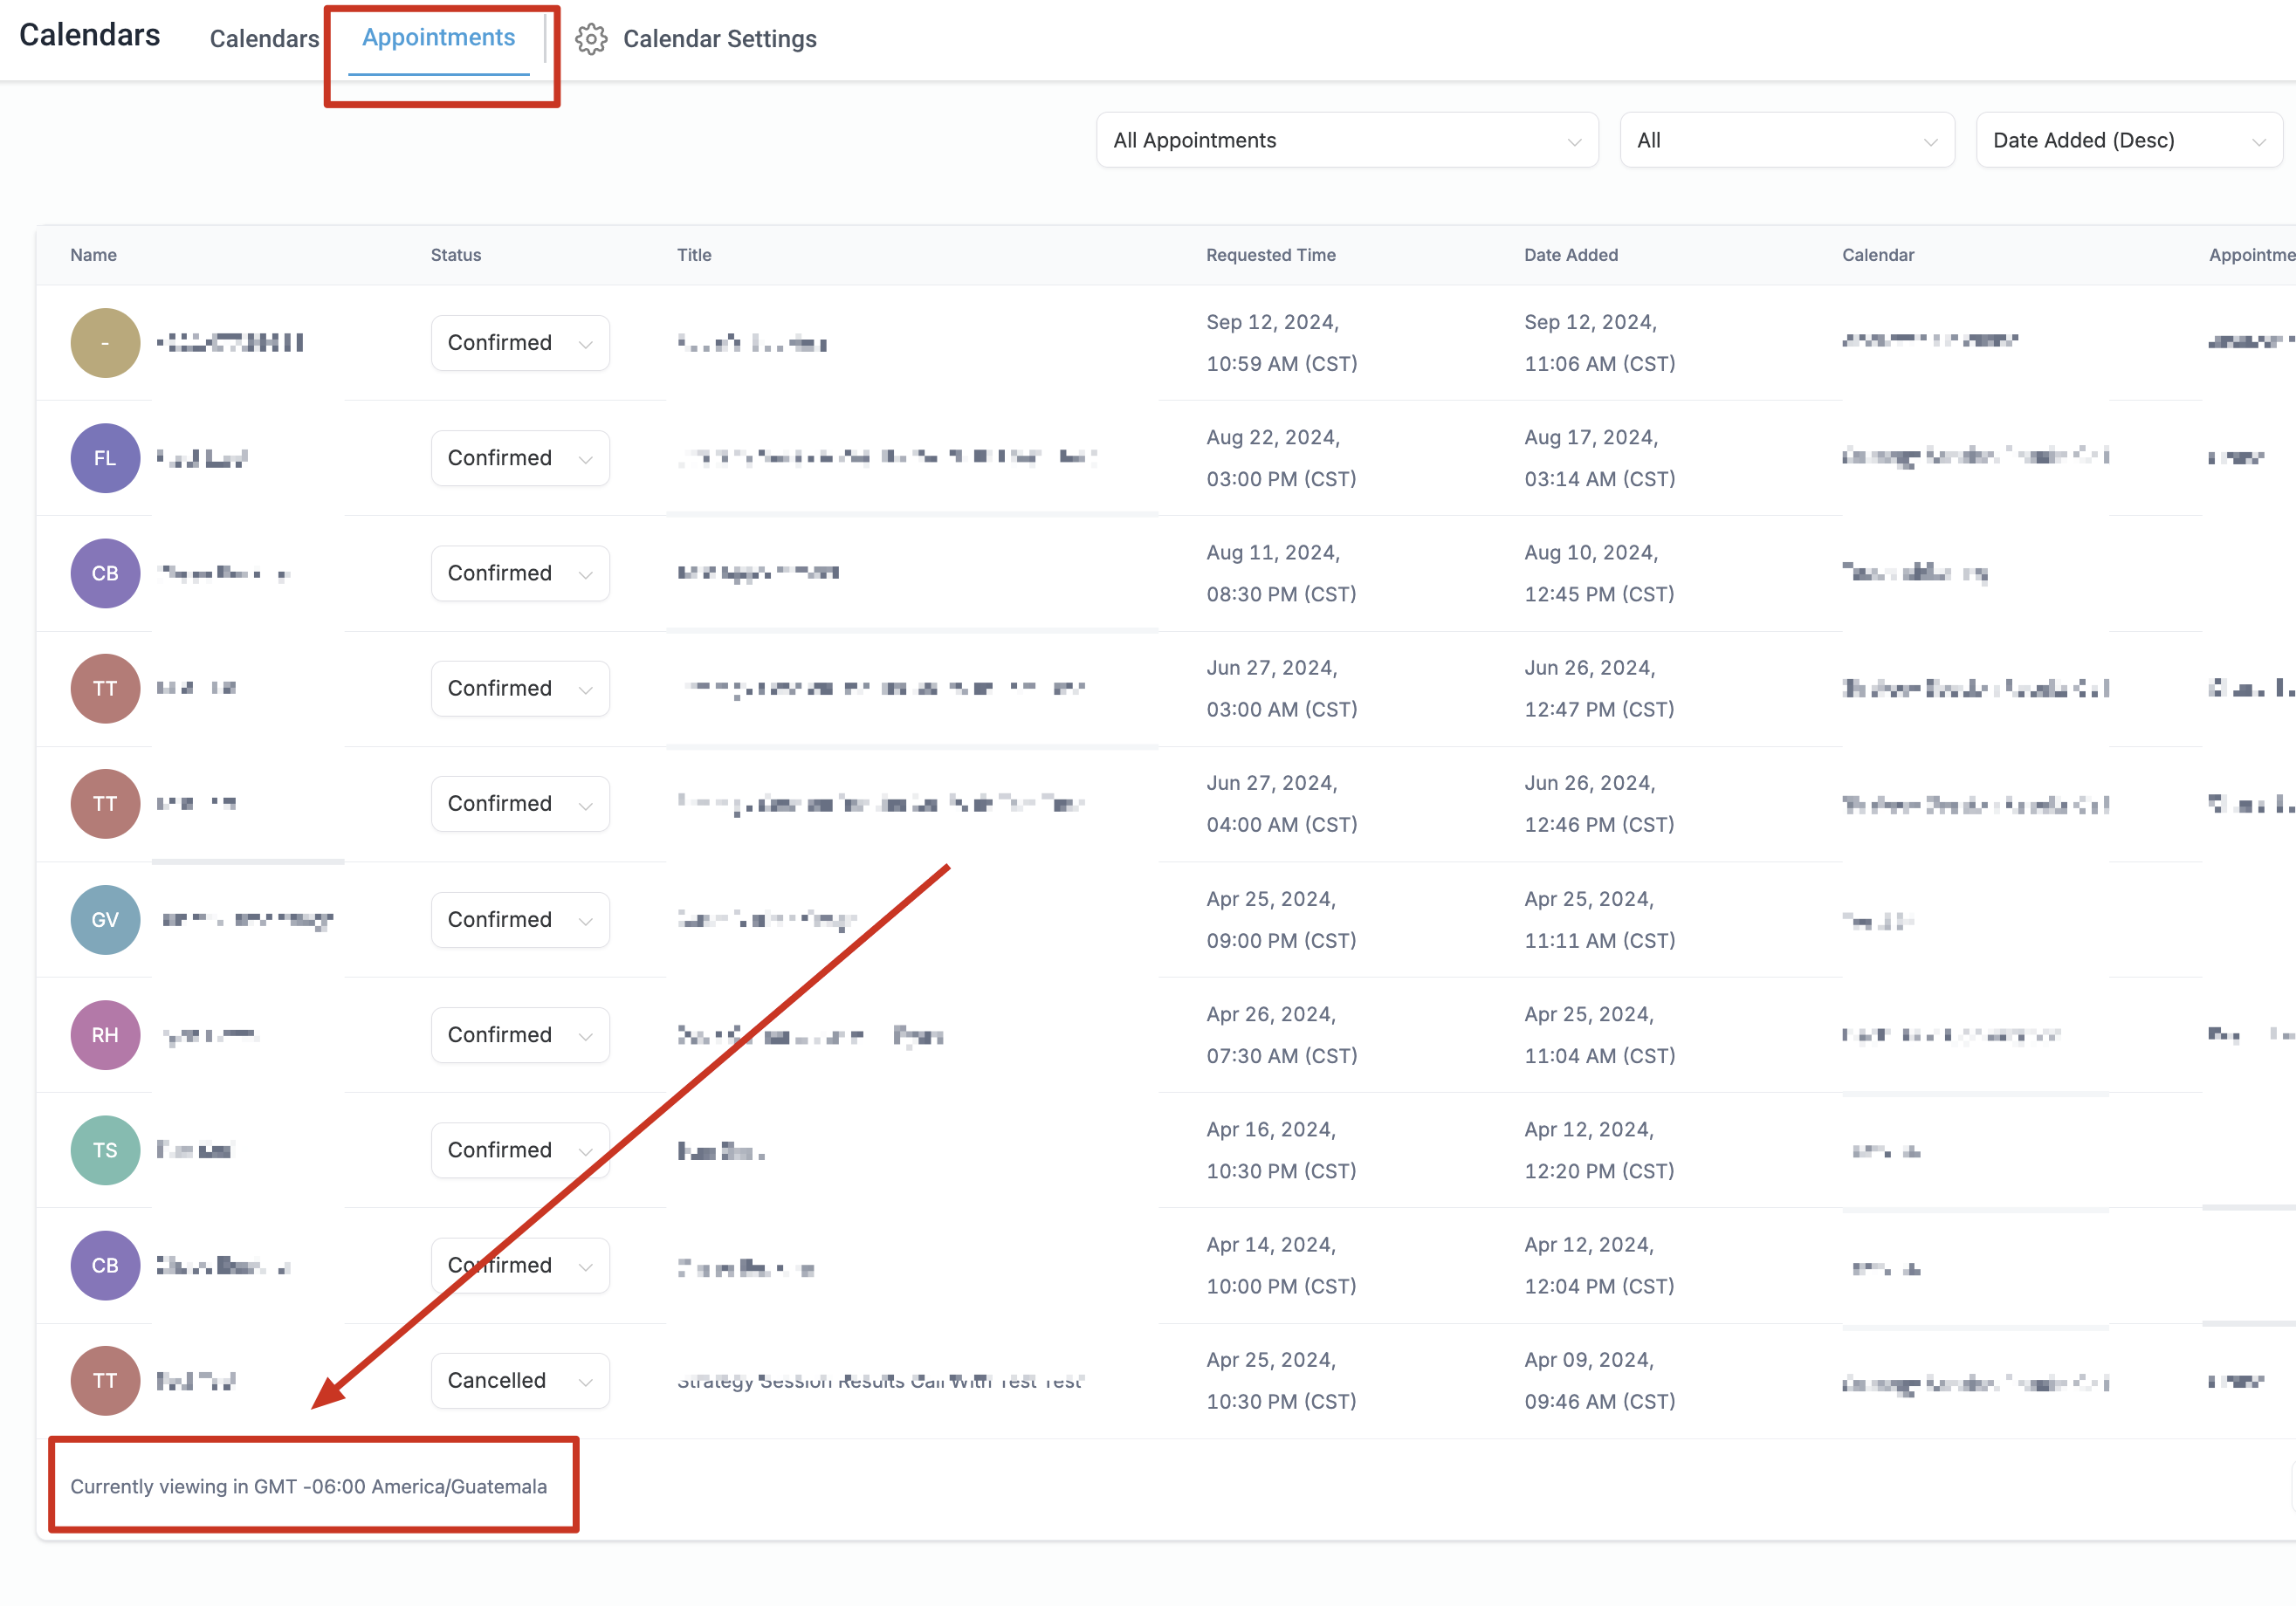Open the All Appointments filter dropdown
The width and height of the screenshot is (2296, 1606).
(1346, 140)
